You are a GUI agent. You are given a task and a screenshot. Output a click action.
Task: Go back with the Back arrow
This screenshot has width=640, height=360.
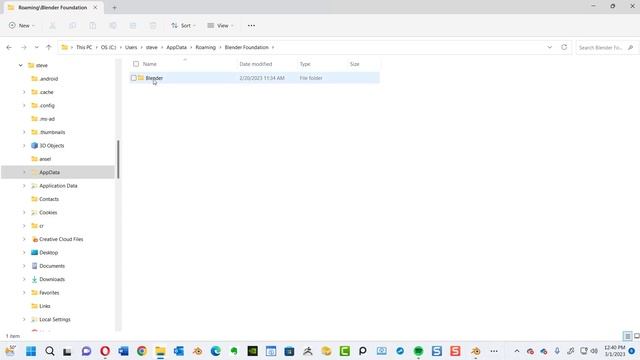(9, 47)
